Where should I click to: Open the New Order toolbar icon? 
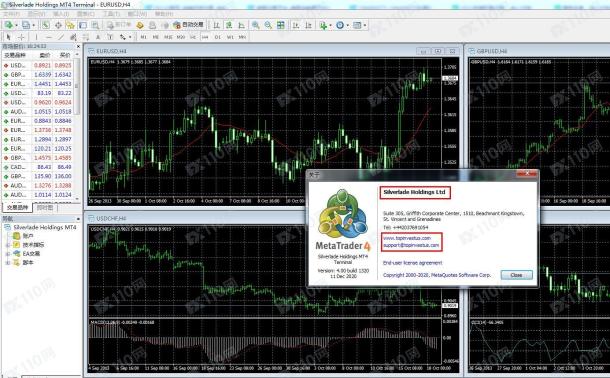[x=119, y=25]
